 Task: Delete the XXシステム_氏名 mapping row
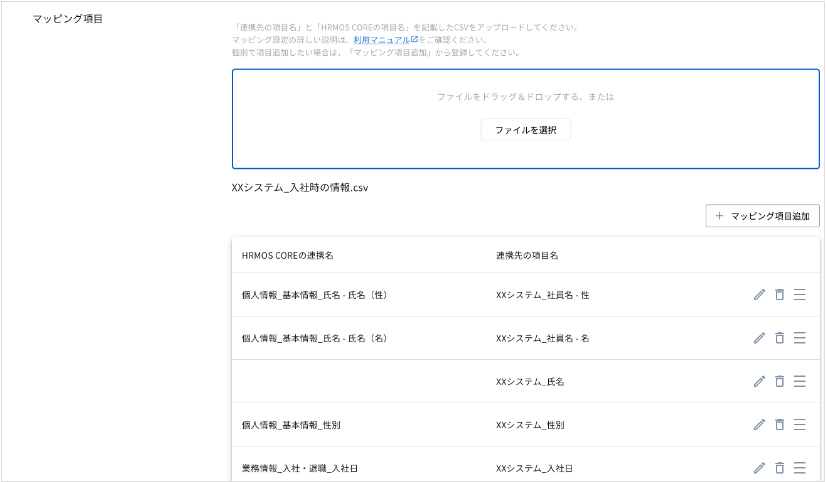coord(779,381)
